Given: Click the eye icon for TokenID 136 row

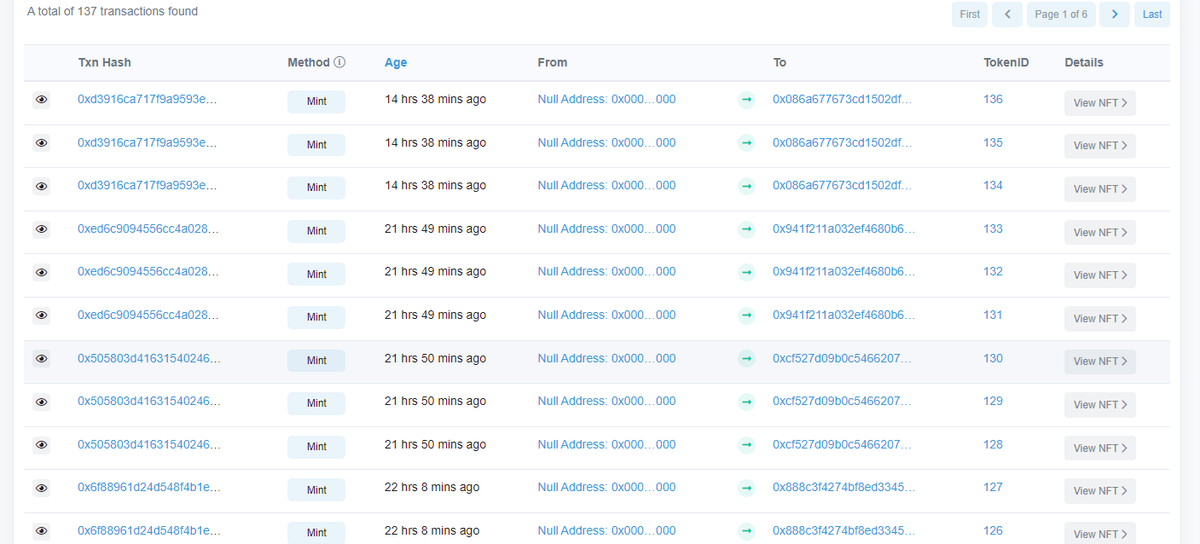Looking at the screenshot, I should click(41, 100).
